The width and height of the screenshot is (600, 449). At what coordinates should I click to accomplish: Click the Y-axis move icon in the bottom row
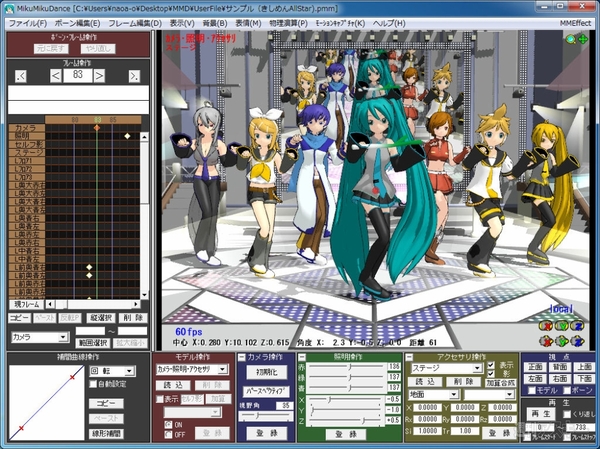[x=562, y=341]
